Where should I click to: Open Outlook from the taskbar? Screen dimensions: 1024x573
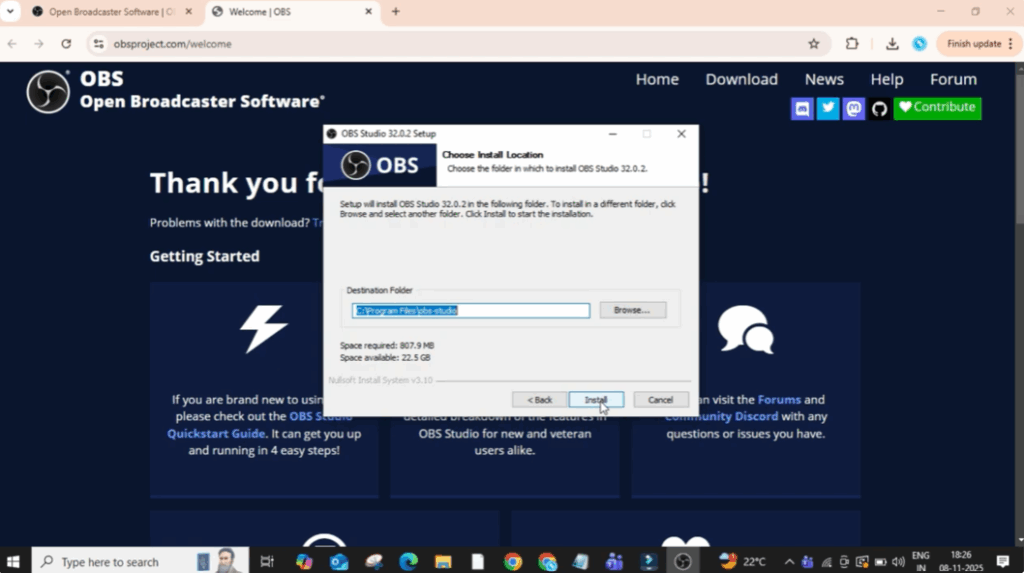click(x=339, y=561)
